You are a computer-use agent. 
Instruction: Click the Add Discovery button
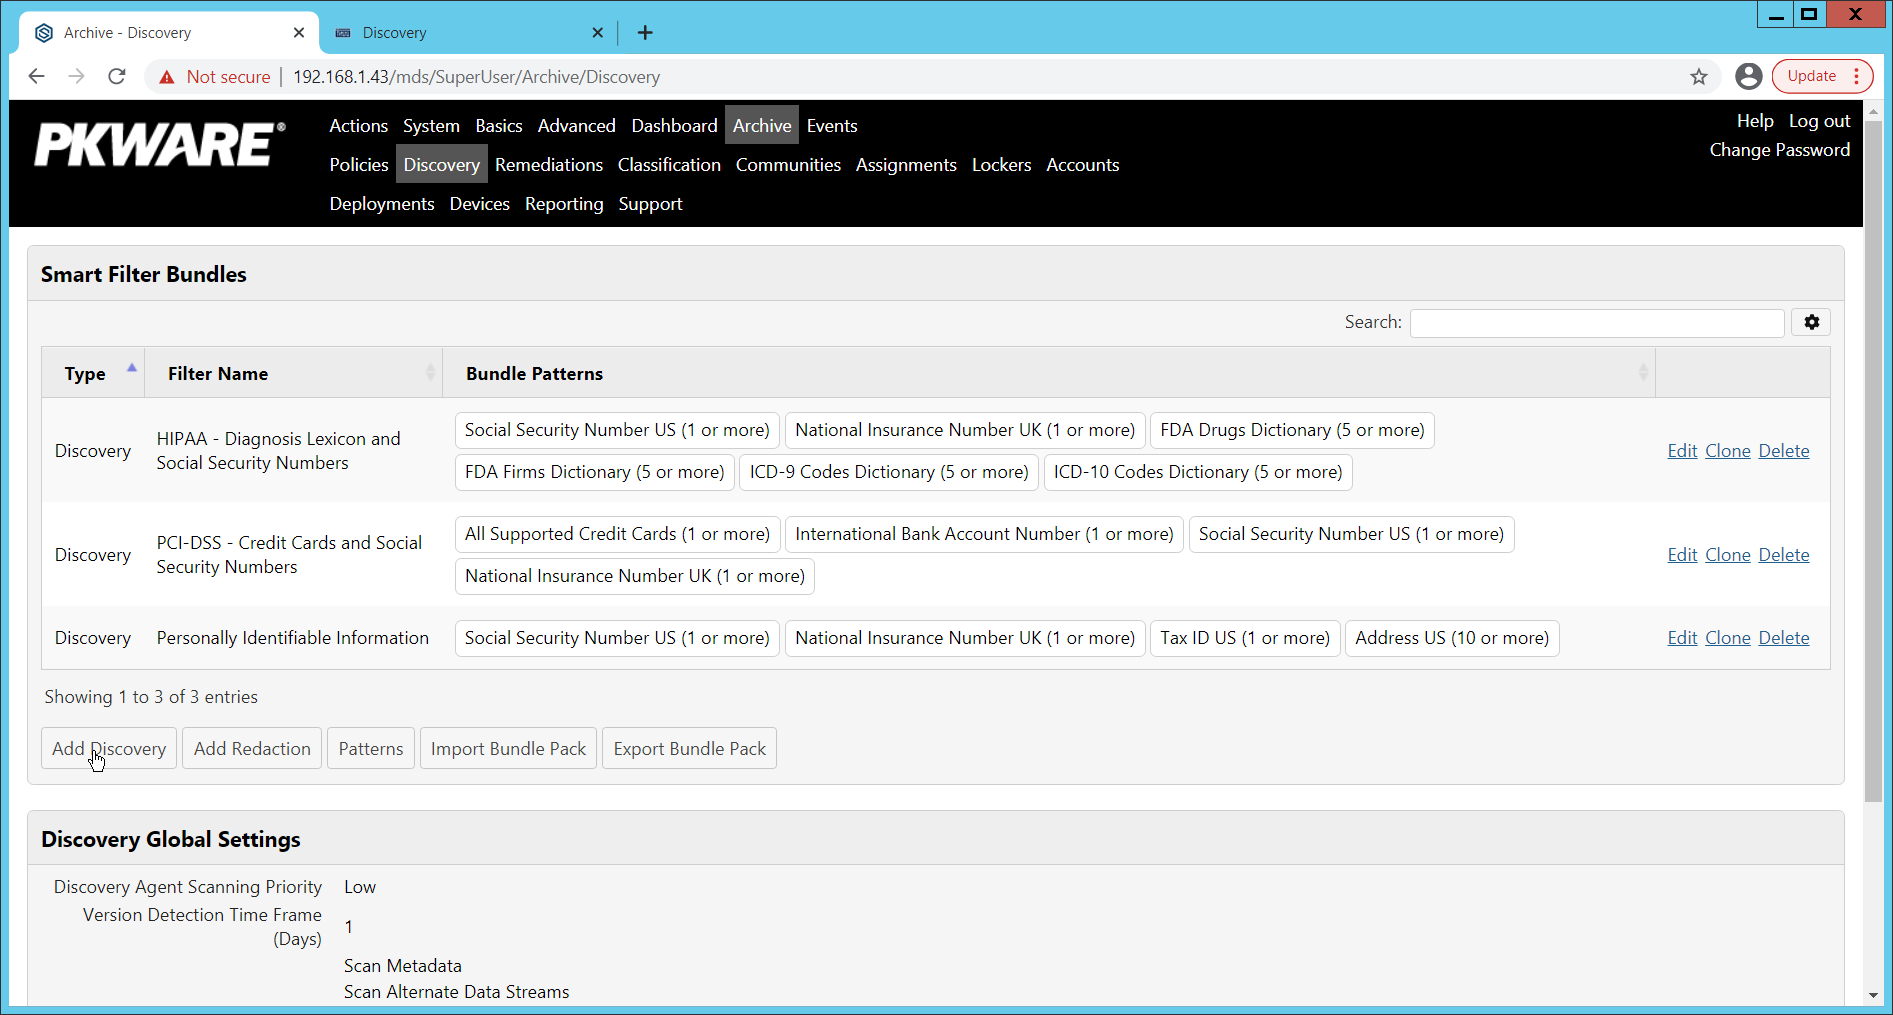click(x=108, y=748)
